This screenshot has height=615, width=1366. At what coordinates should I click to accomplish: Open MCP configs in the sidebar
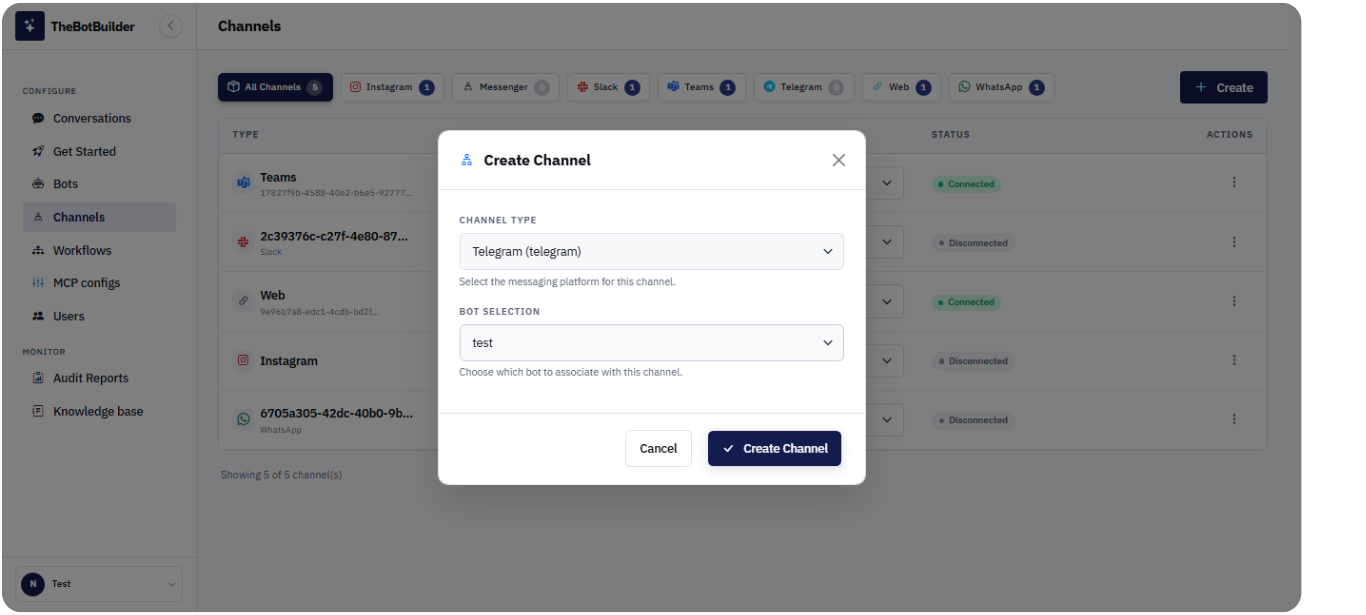point(99,283)
